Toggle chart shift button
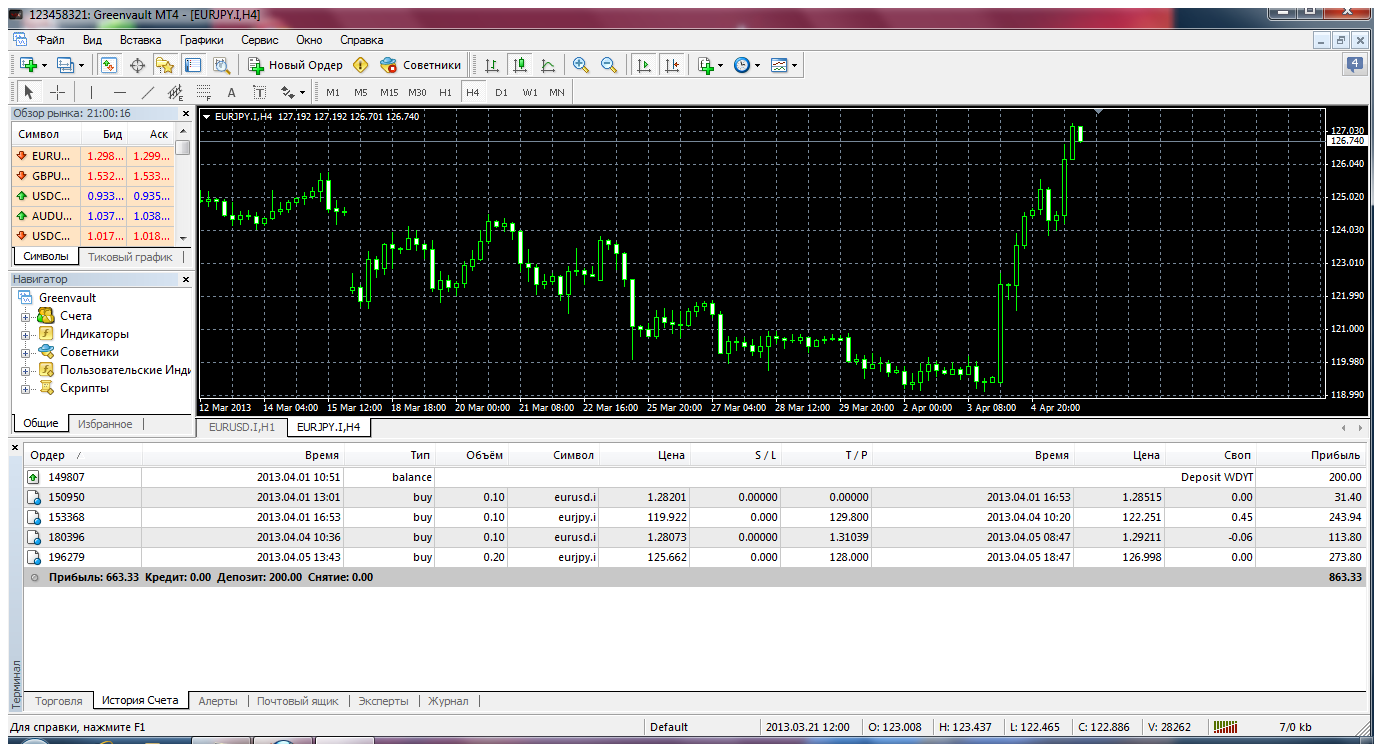 coord(671,65)
